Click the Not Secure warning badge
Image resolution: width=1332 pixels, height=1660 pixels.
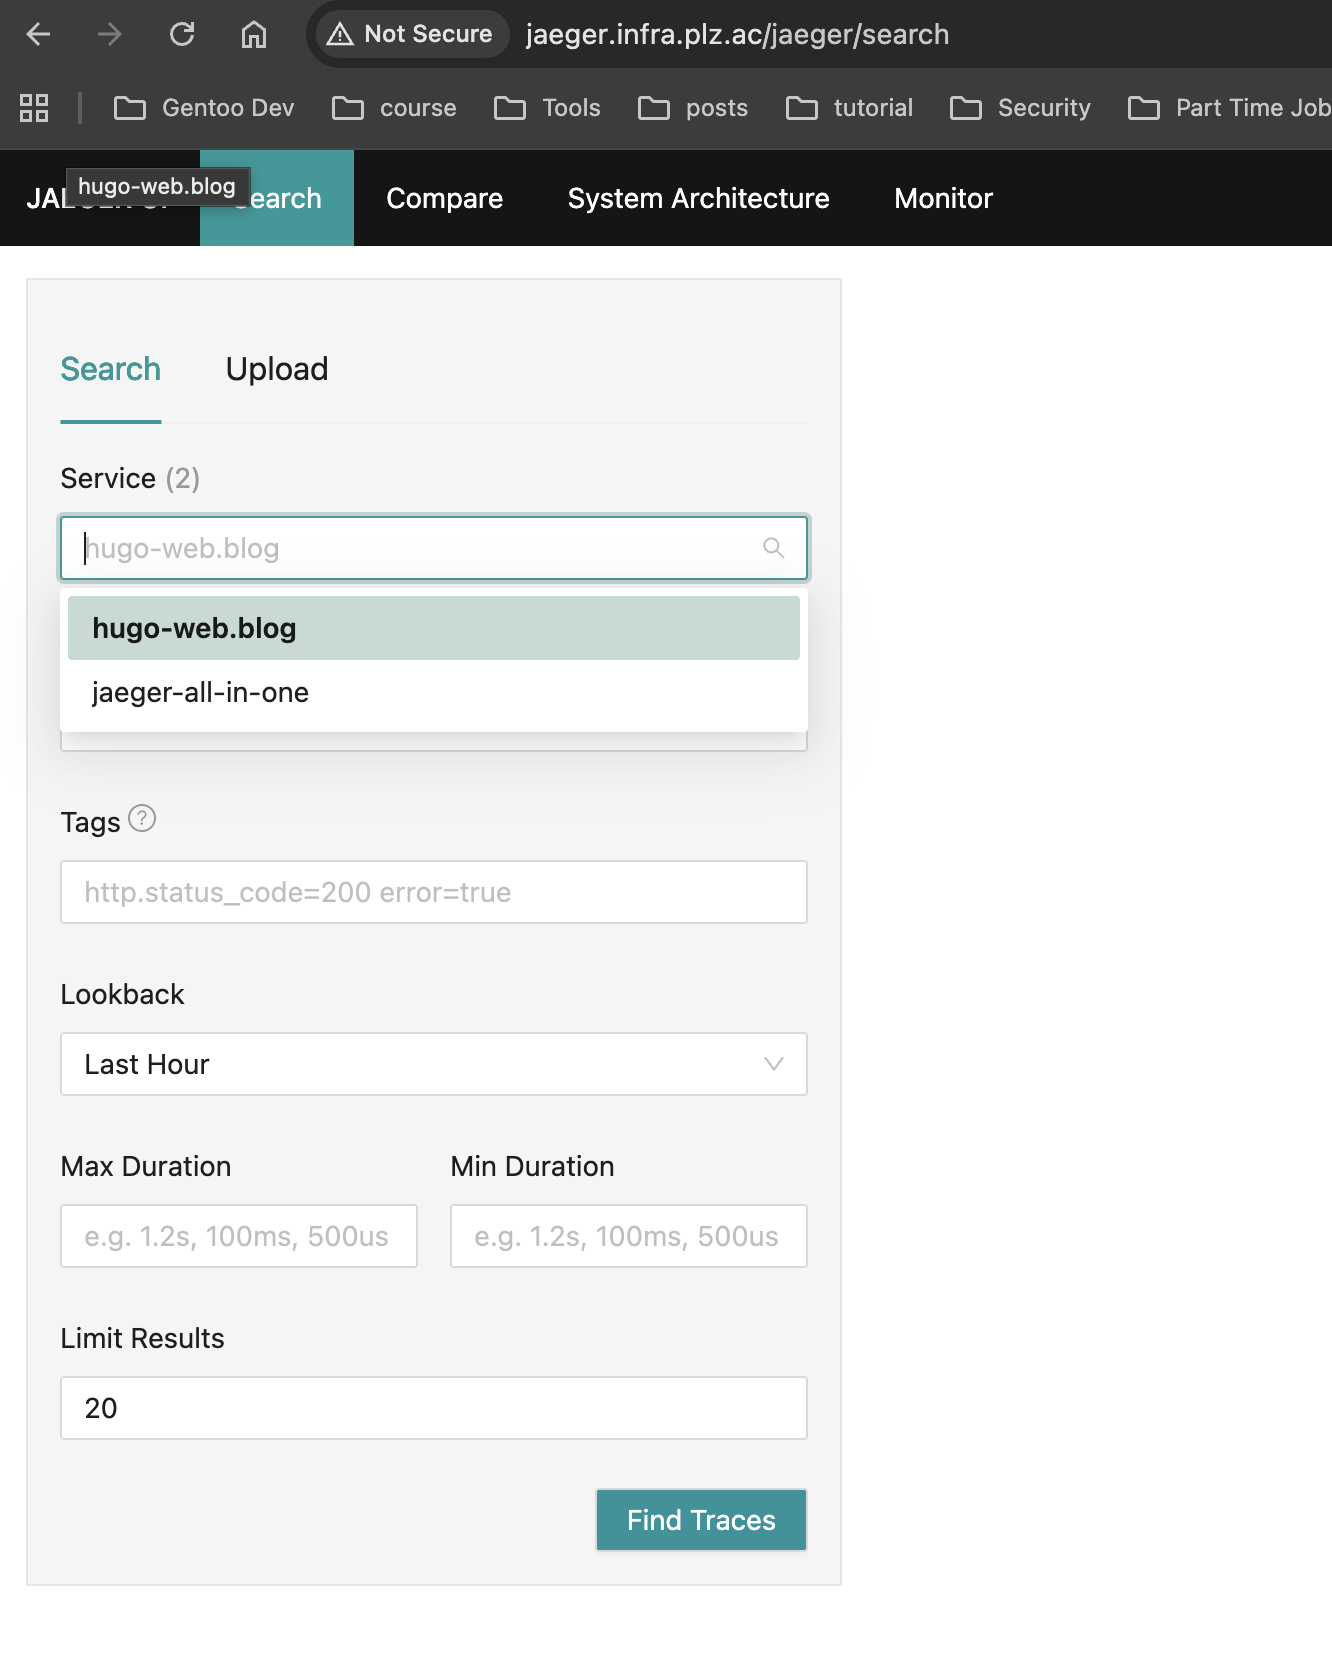pos(410,34)
